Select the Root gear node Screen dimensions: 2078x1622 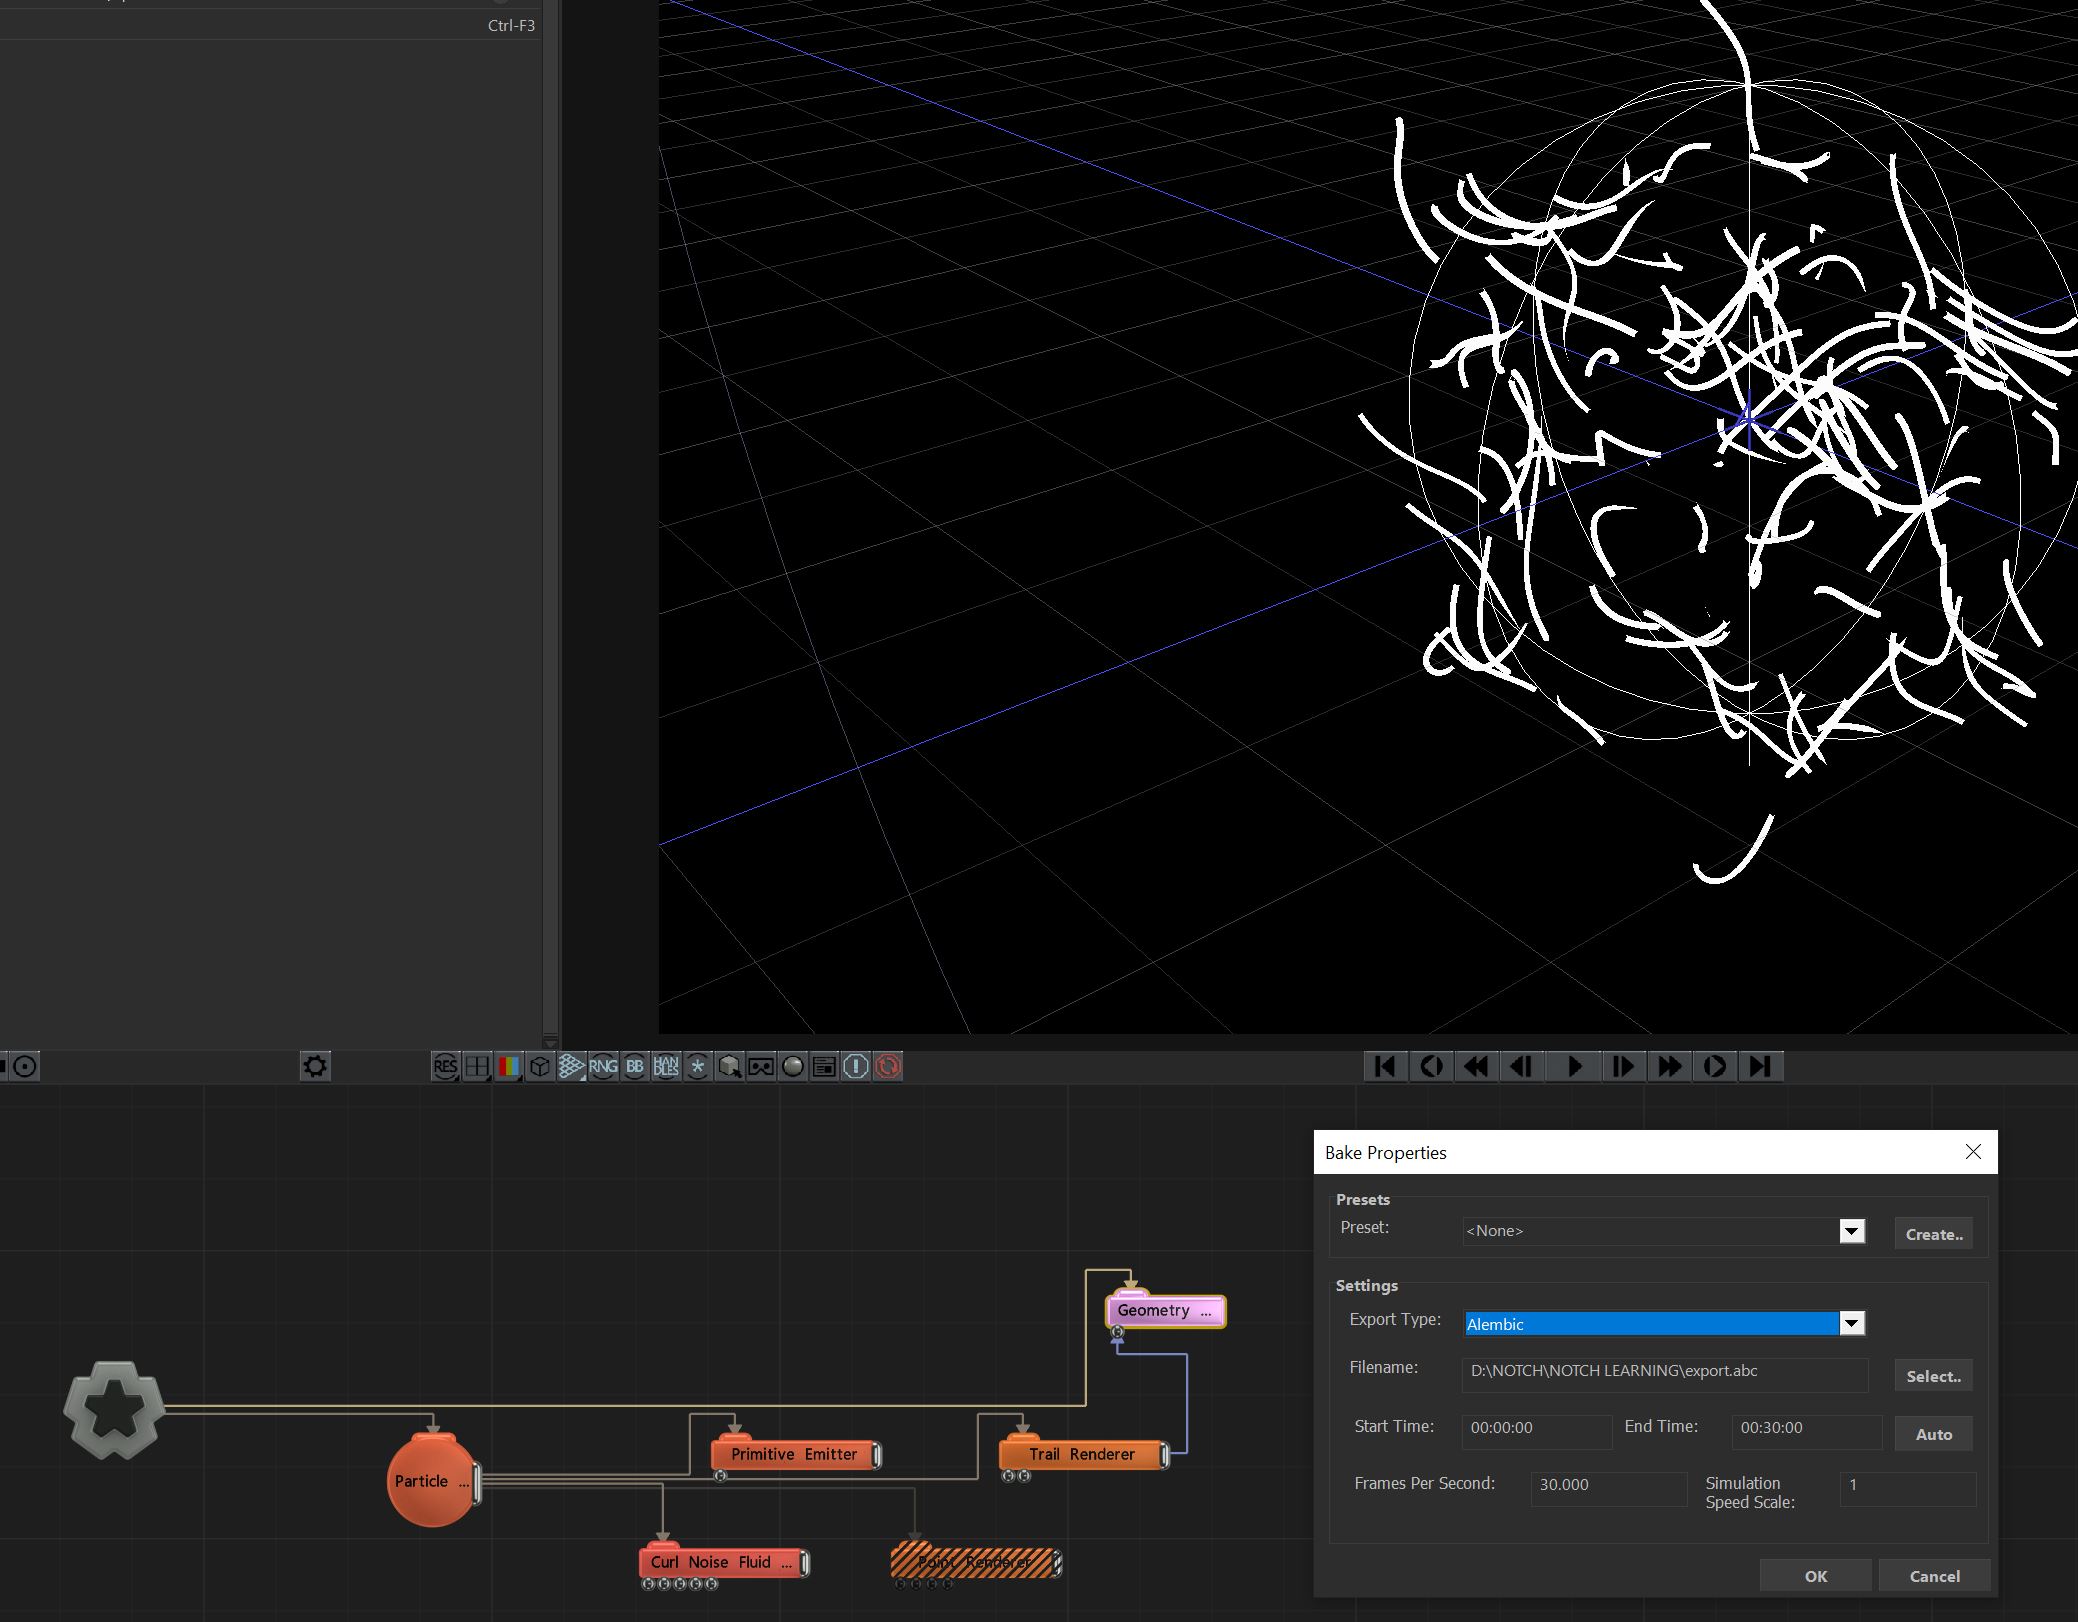pyautogui.click(x=113, y=1410)
